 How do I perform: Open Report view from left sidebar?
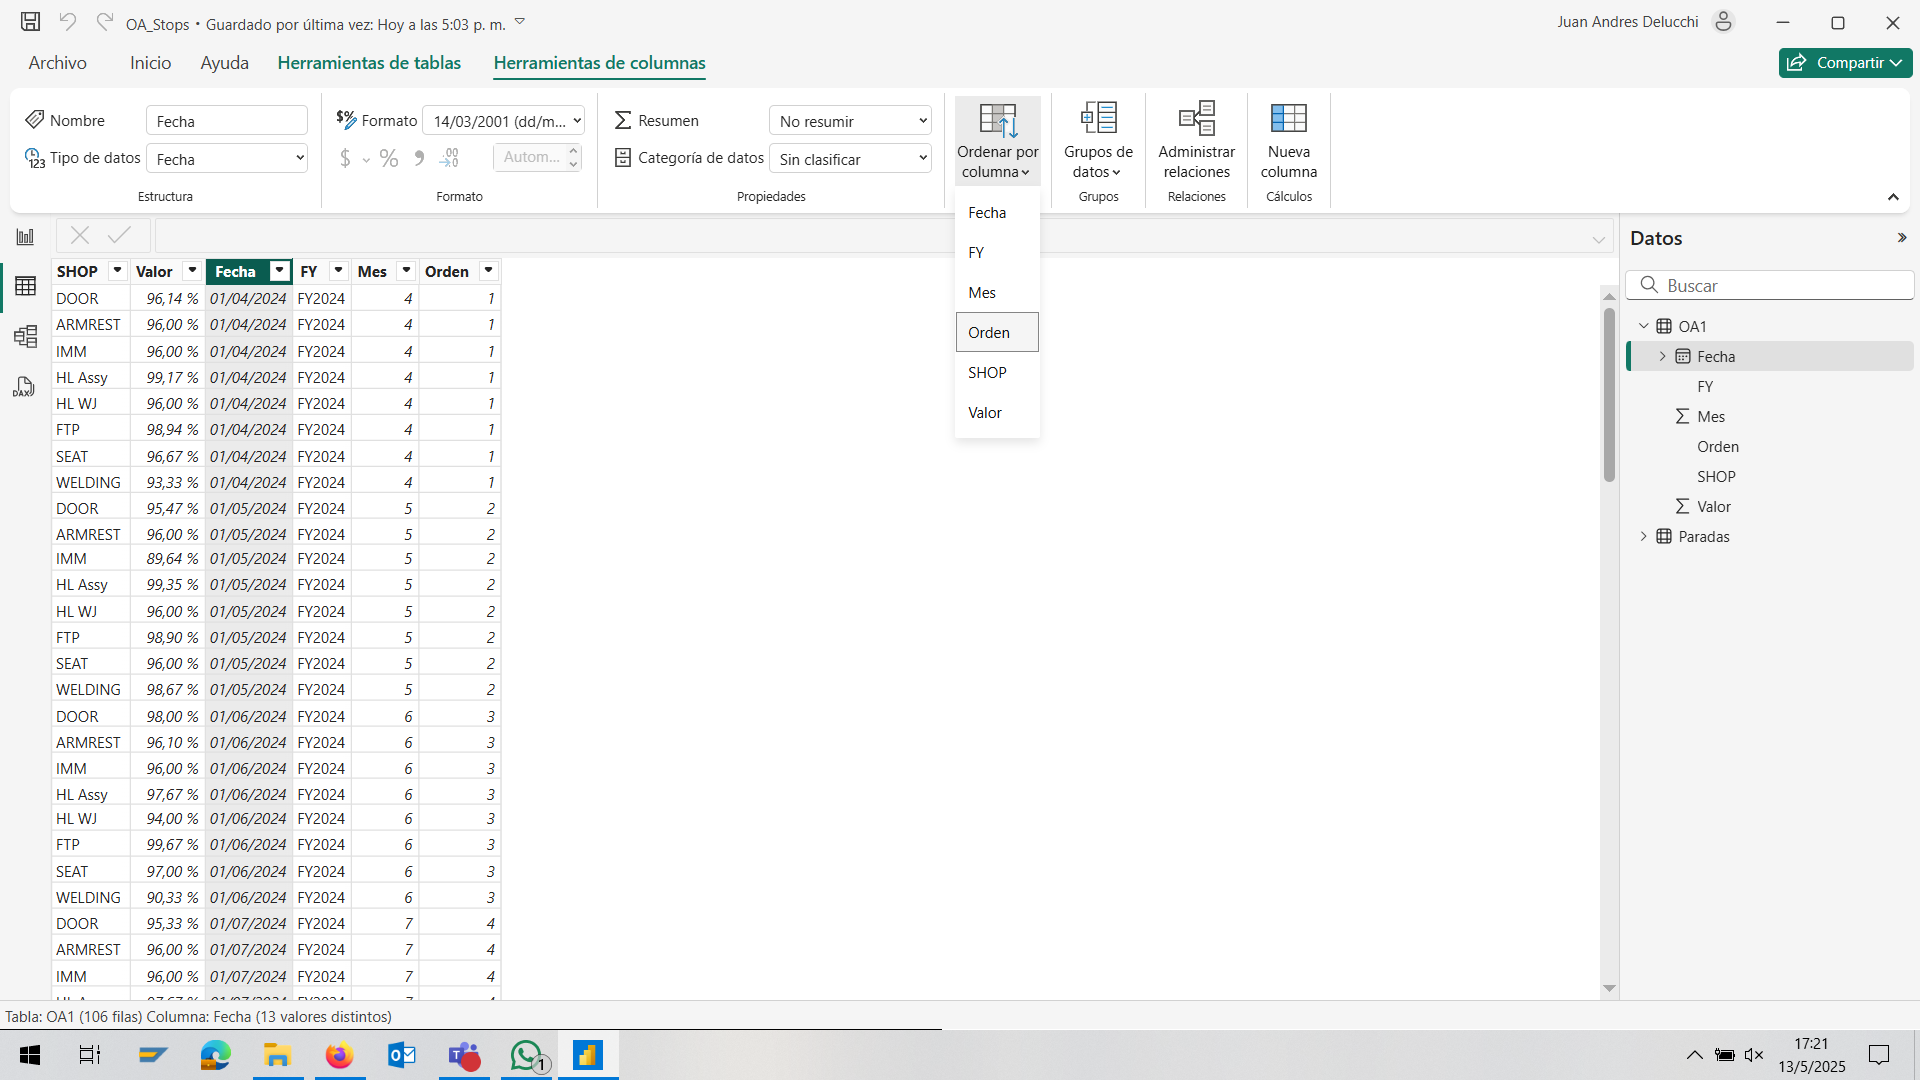25,237
